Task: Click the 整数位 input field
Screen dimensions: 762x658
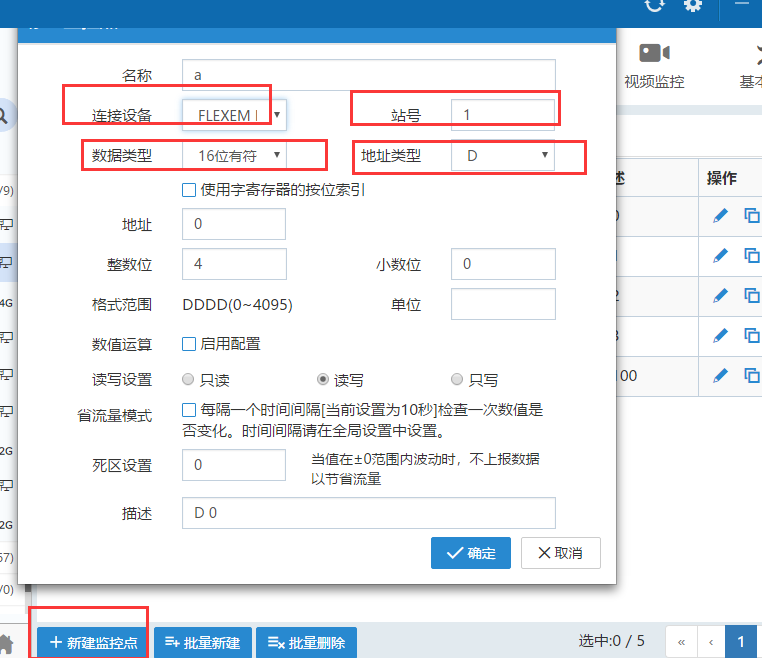Action: point(234,264)
